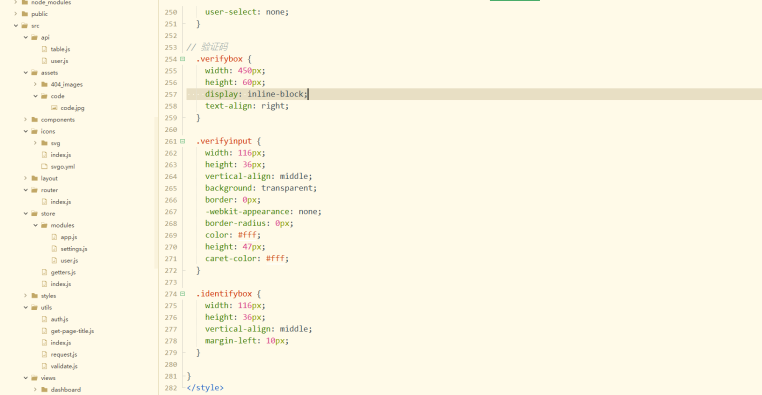Open auth.js in utils

[x=59, y=319]
